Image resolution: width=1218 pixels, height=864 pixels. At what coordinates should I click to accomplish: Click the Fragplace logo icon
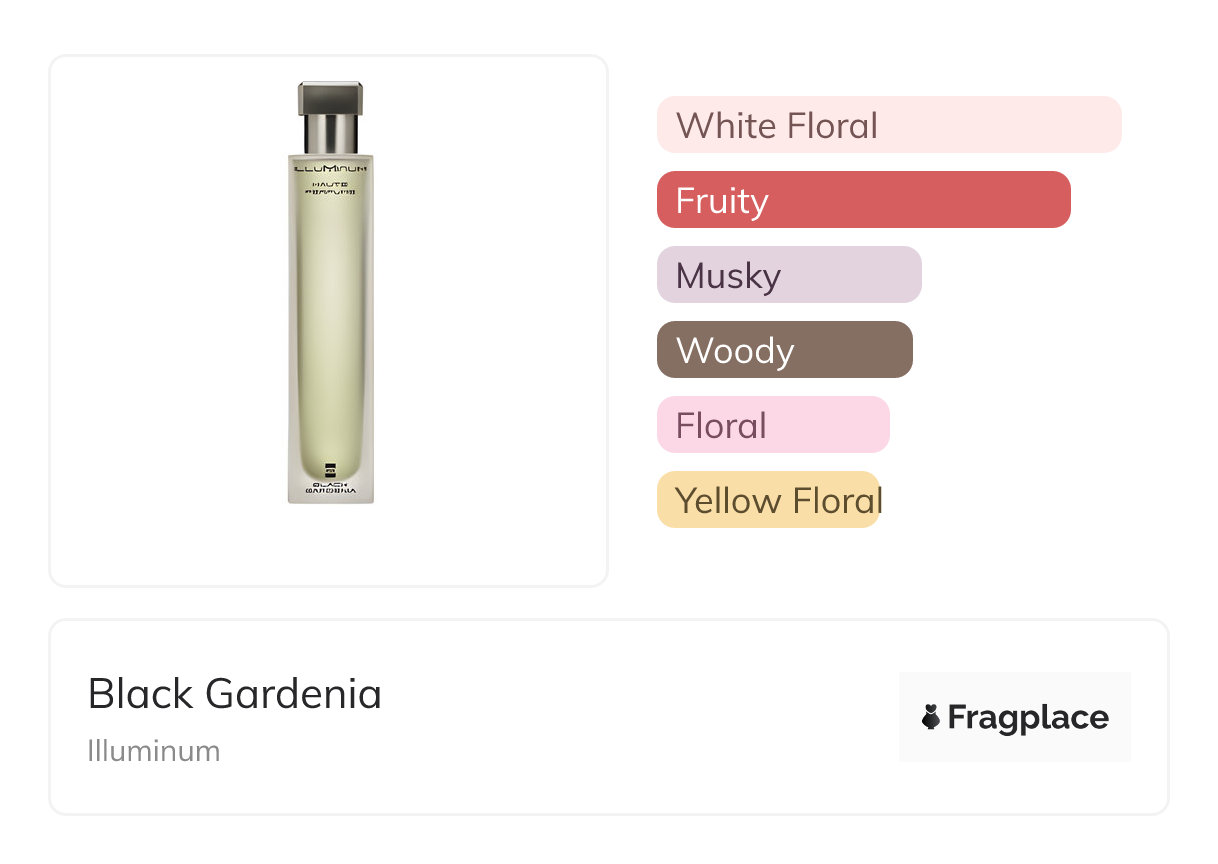[931, 717]
